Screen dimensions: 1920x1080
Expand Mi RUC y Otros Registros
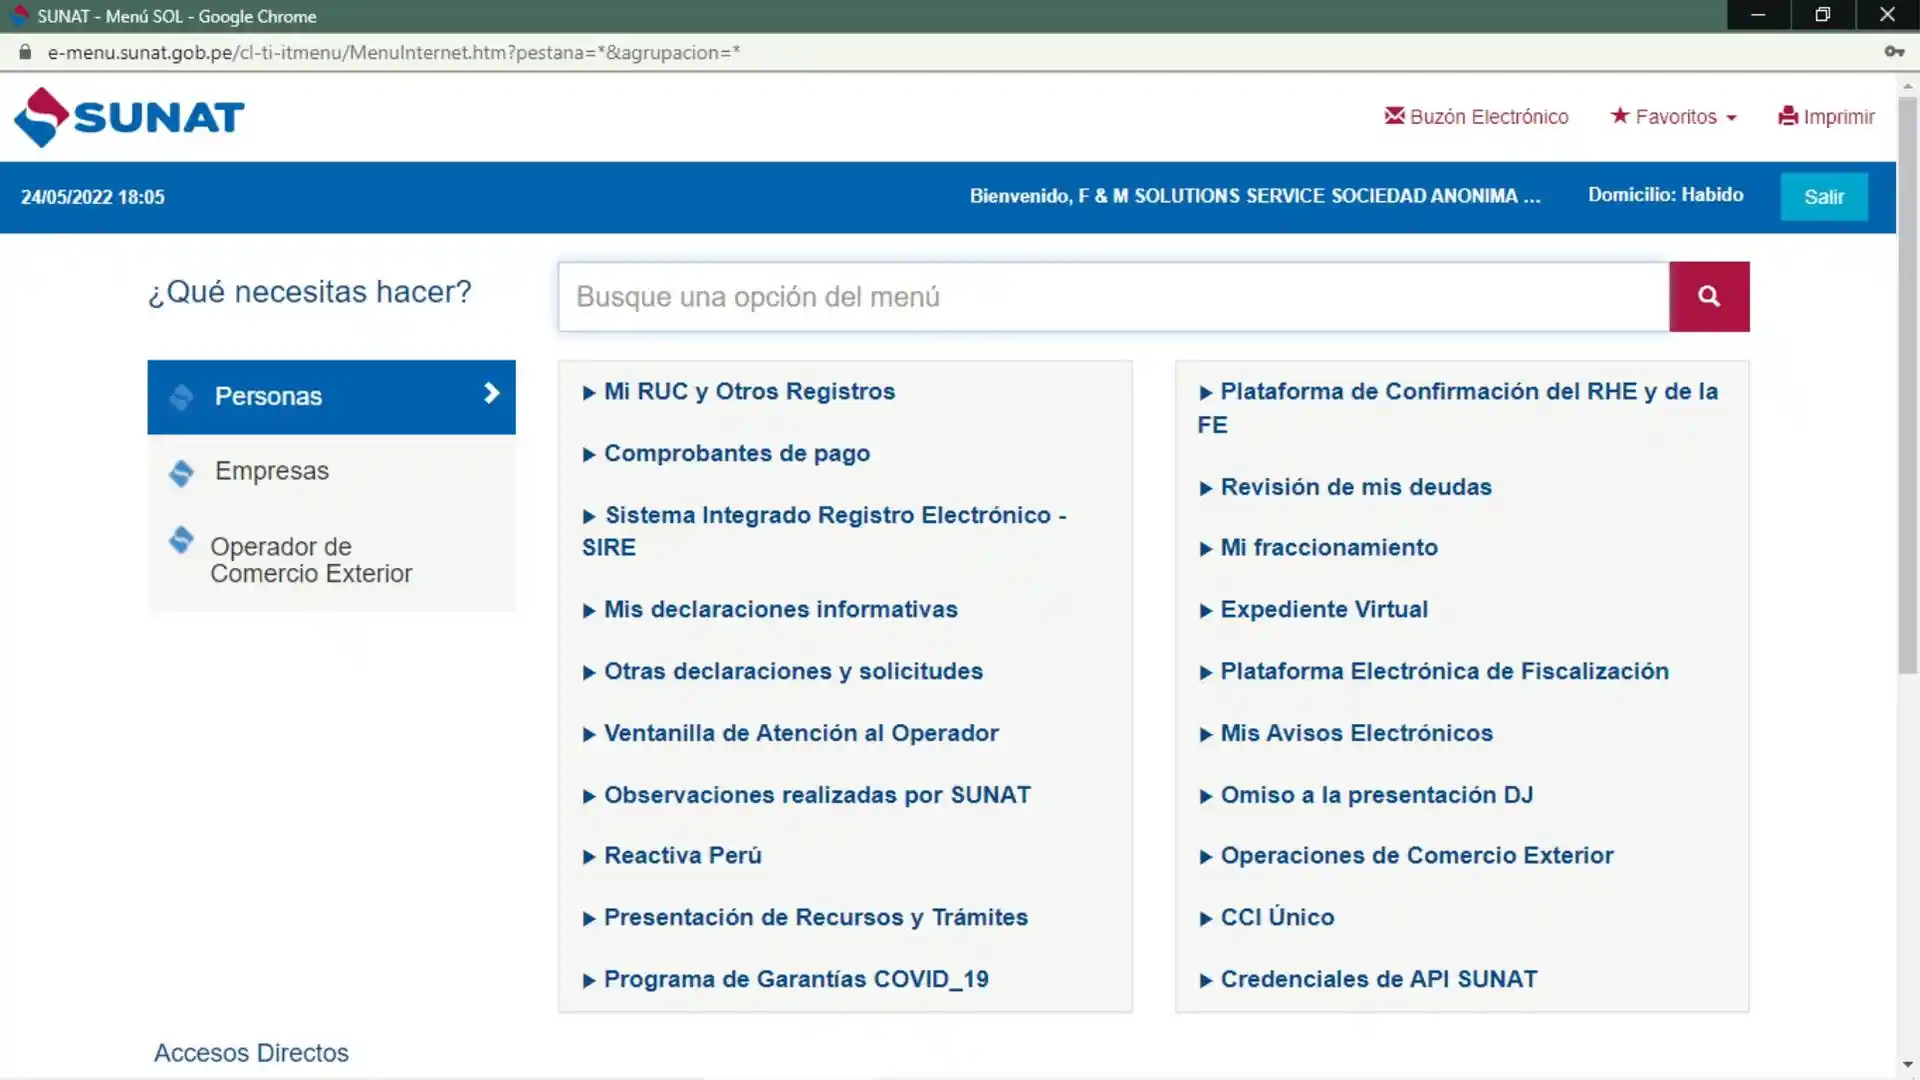[x=739, y=391]
